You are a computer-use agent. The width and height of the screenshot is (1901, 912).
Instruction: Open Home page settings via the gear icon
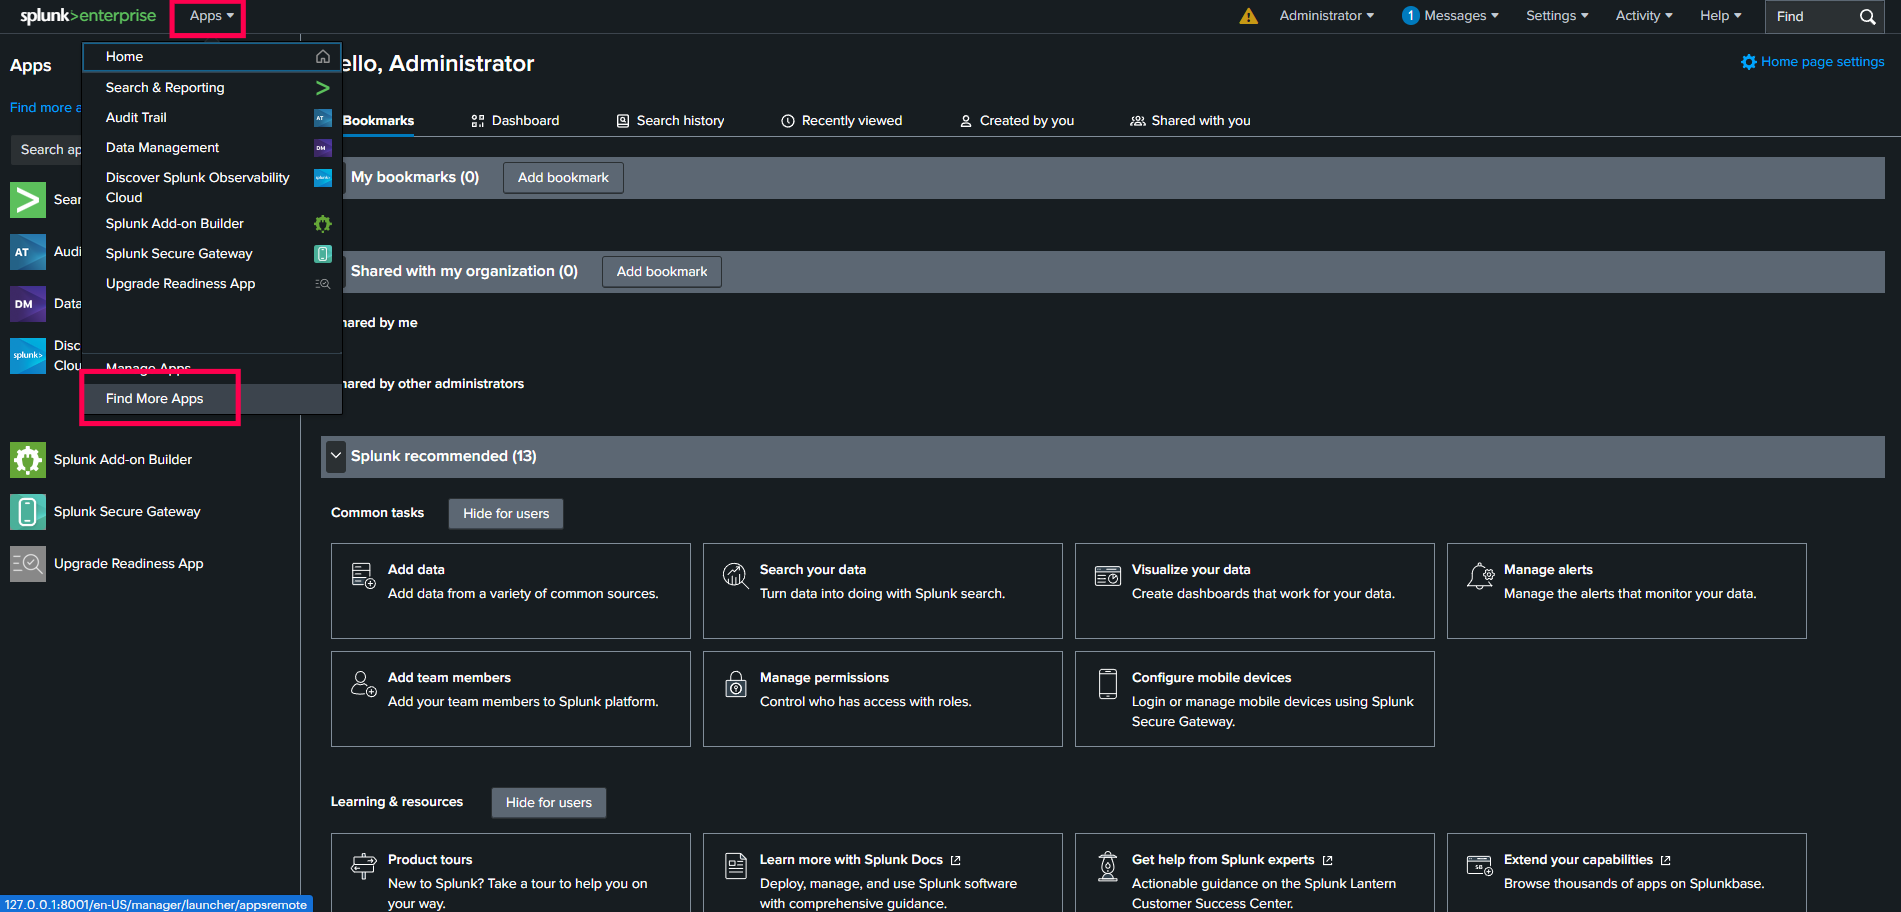pyautogui.click(x=1748, y=61)
